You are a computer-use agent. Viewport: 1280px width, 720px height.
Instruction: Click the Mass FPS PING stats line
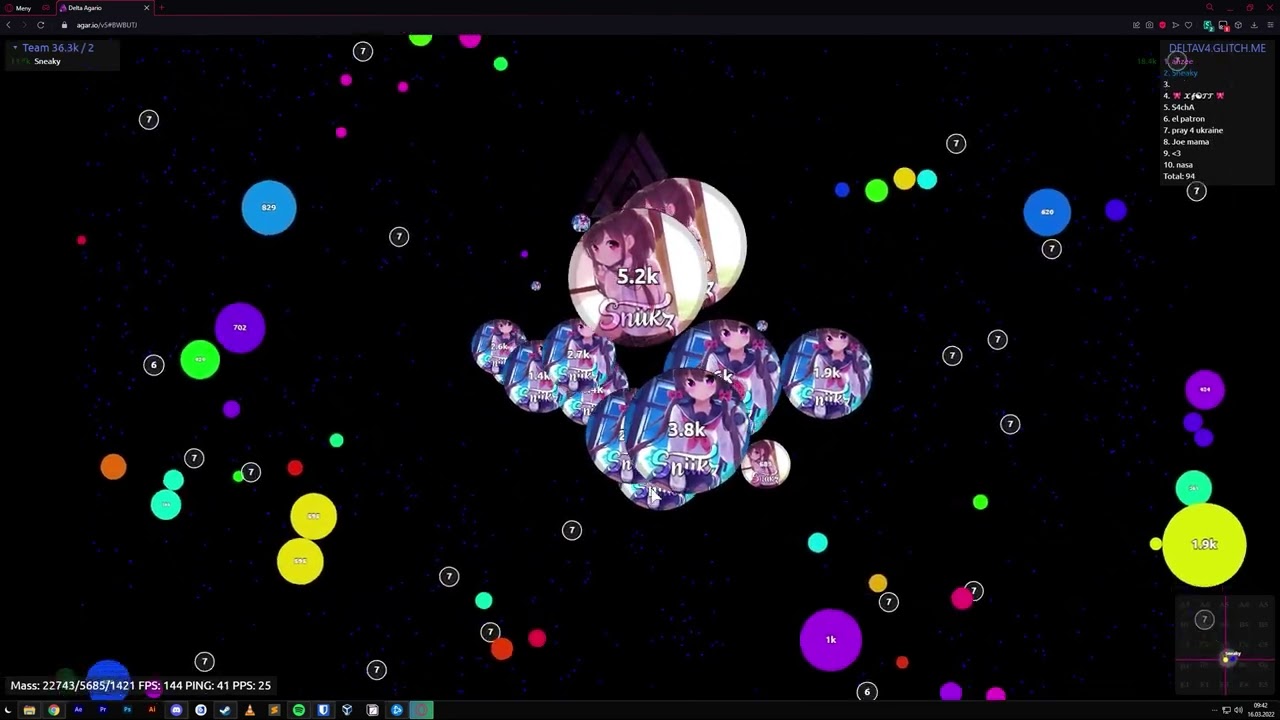141,686
